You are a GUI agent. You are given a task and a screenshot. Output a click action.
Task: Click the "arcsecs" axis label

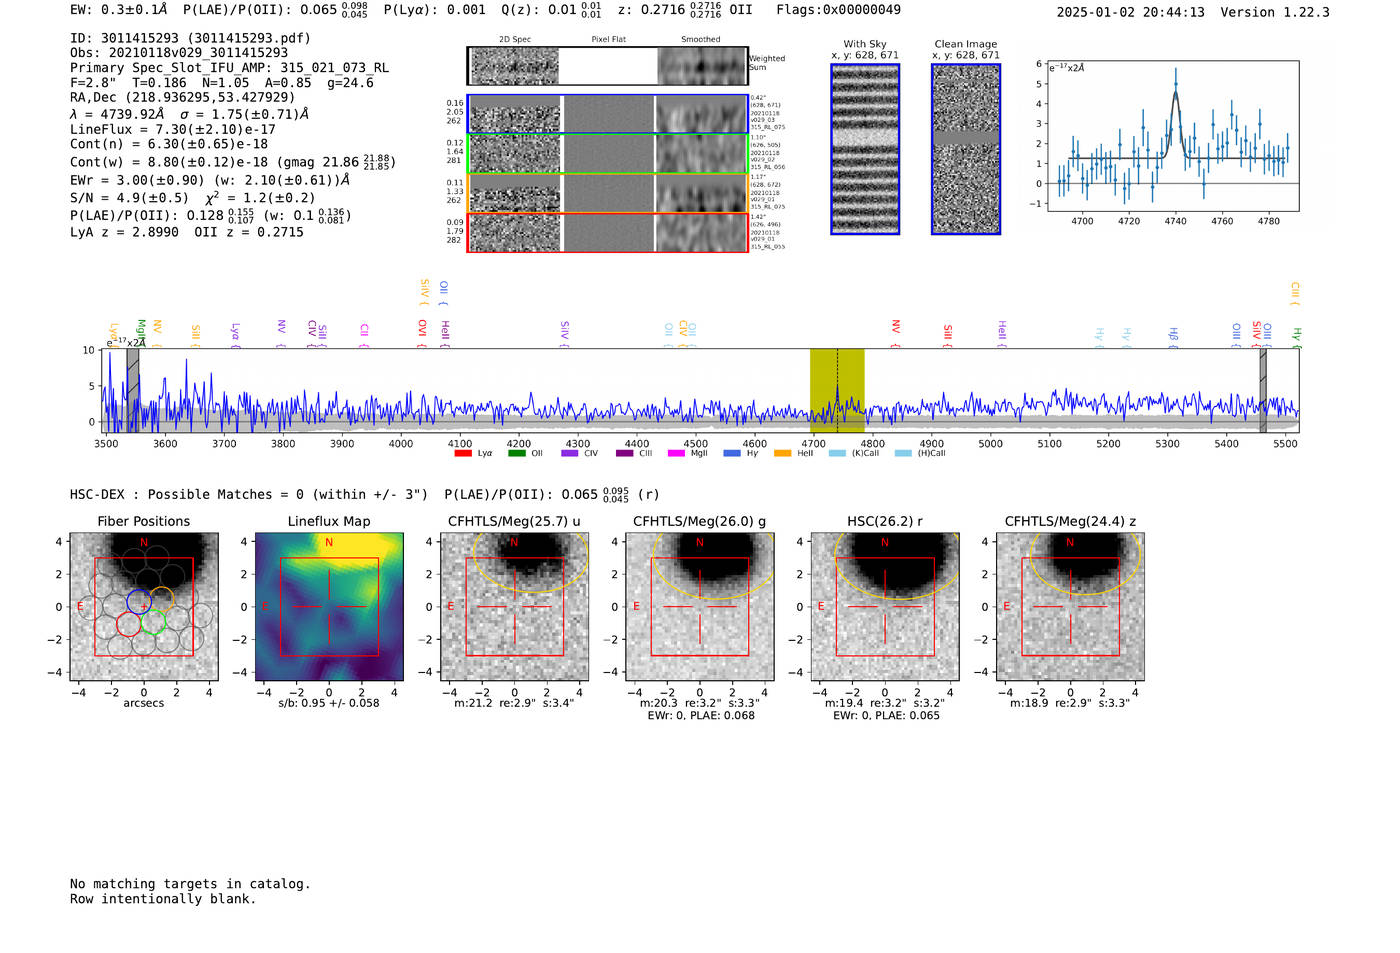tap(144, 703)
